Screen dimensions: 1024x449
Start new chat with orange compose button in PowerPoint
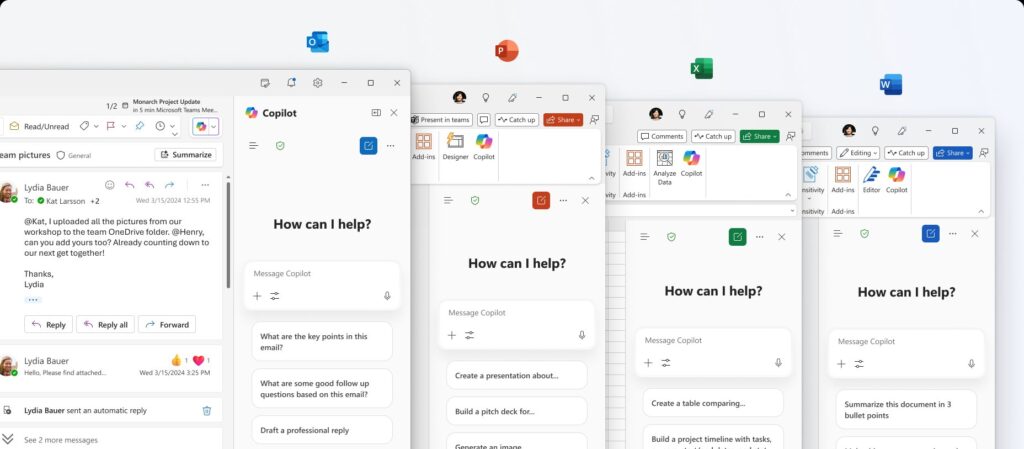click(541, 200)
